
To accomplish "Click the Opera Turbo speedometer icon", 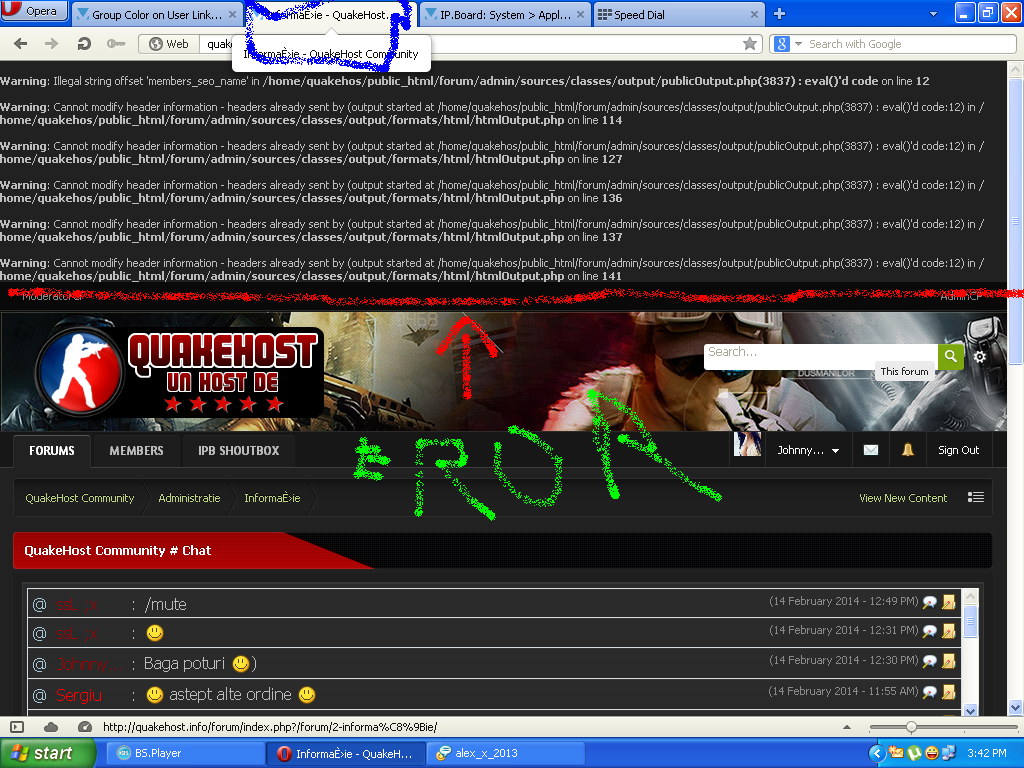I will tap(84, 727).
